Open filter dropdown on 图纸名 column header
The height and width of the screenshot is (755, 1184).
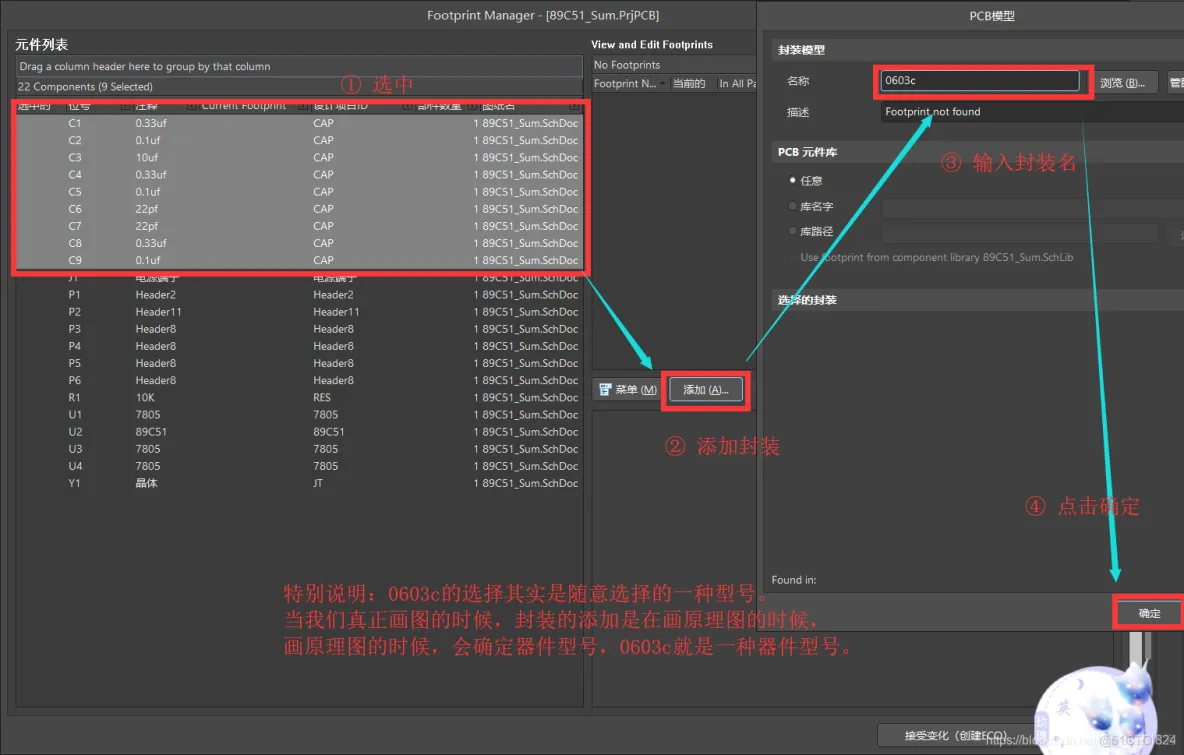[x=575, y=106]
